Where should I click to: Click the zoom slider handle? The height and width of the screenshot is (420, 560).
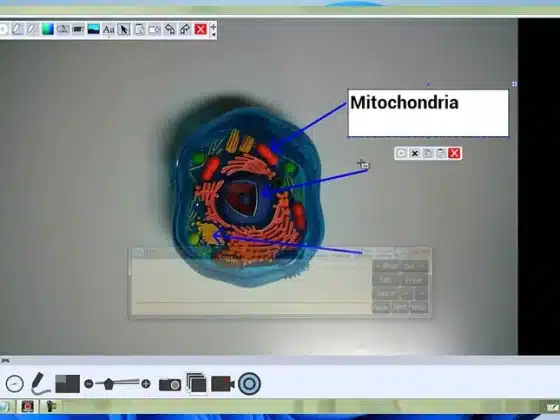coord(109,384)
